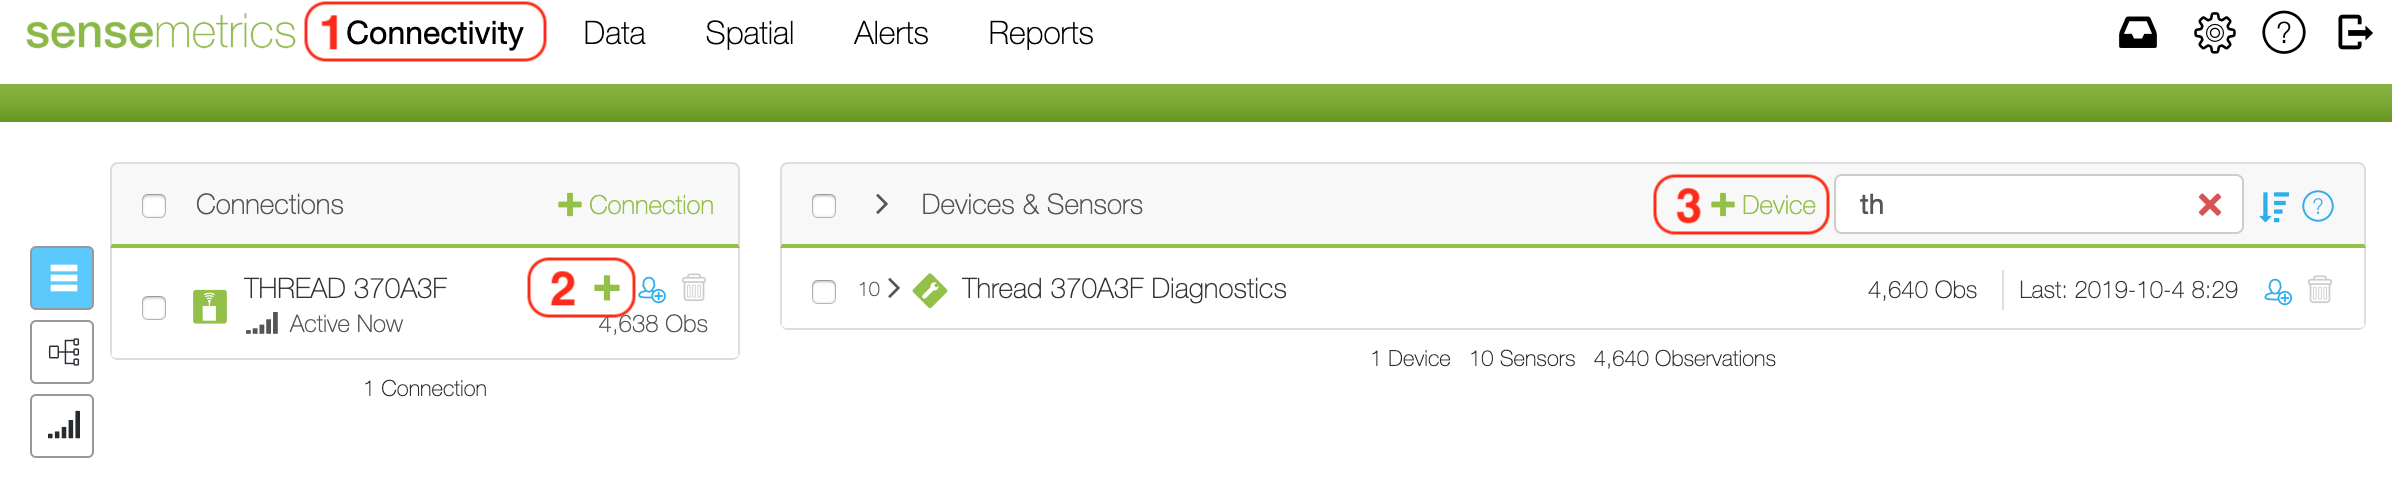Open the settings gear icon
The height and width of the screenshot is (482, 2392).
pos(2214,33)
